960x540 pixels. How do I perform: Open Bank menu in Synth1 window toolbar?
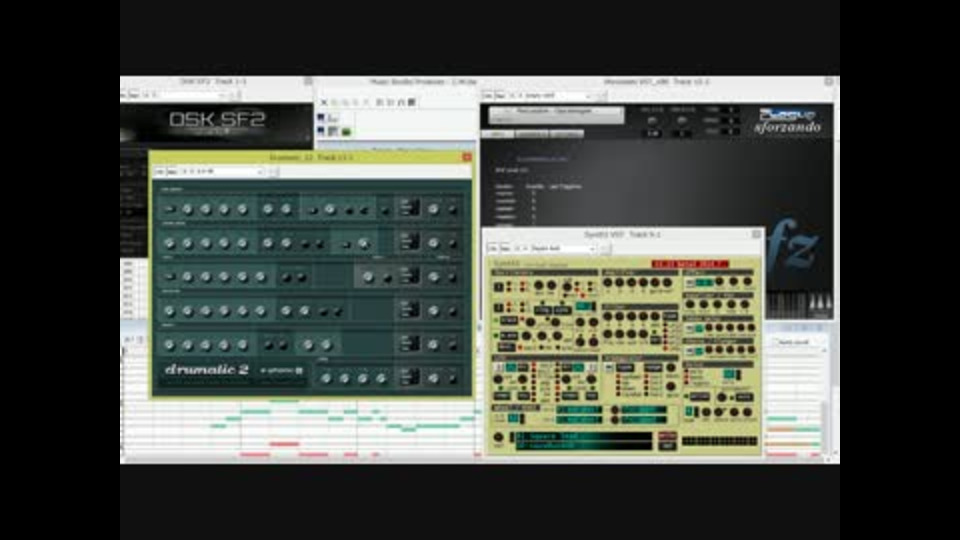[504, 249]
